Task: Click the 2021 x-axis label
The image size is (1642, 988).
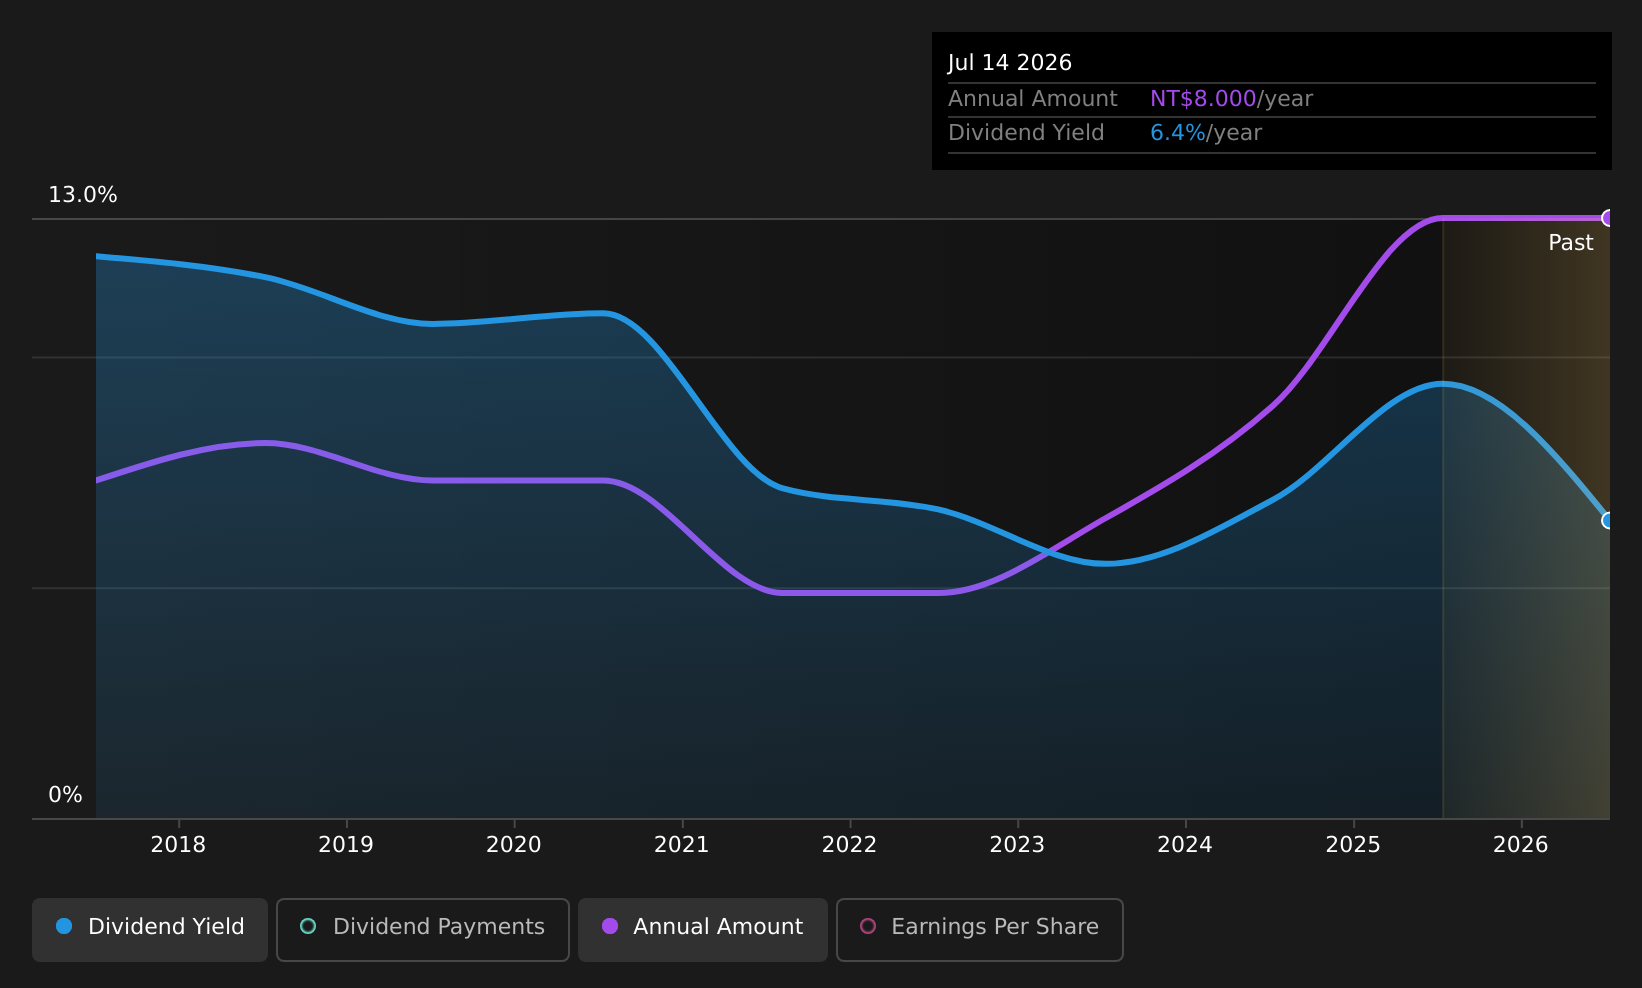Action: click(x=682, y=845)
